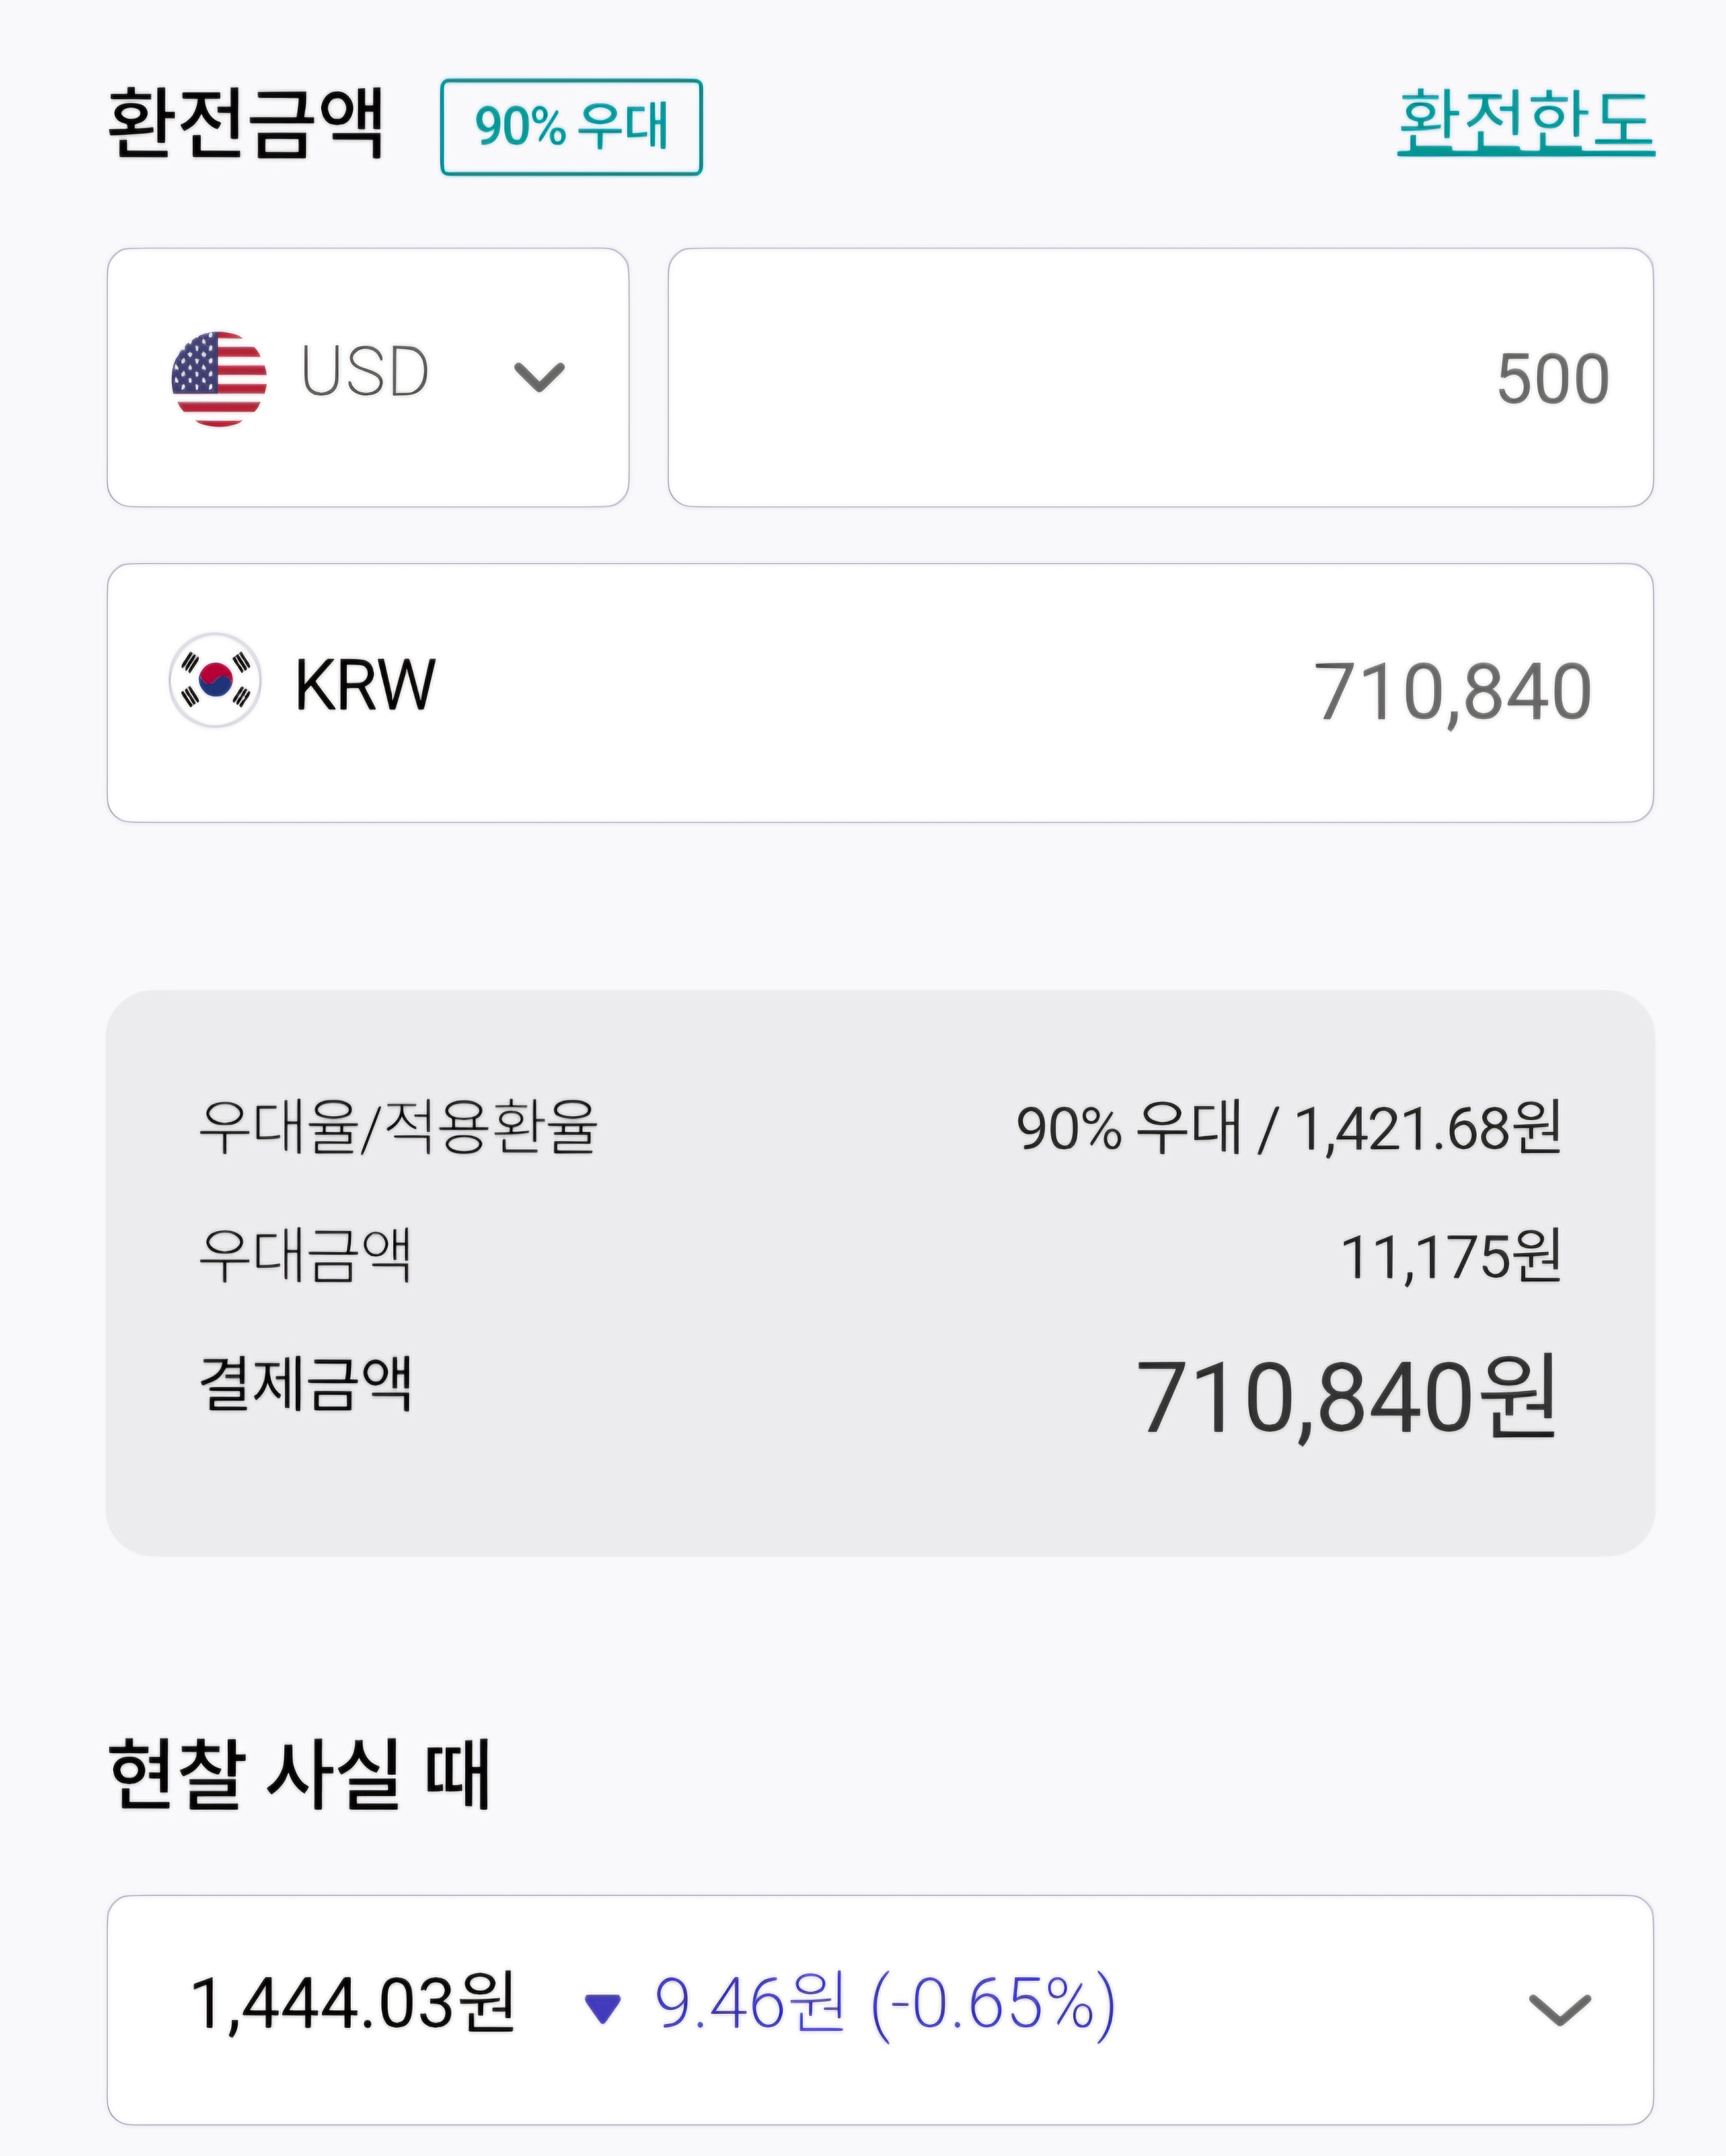The image size is (1726, 2156).
Task: Click the KRW currency label
Action: click(x=365, y=686)
